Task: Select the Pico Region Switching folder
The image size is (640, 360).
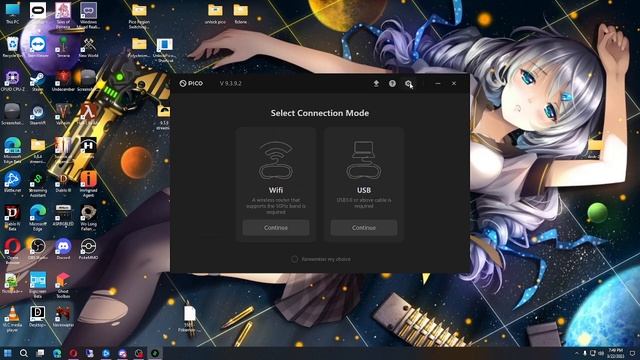Action: [x=139, y=16]
